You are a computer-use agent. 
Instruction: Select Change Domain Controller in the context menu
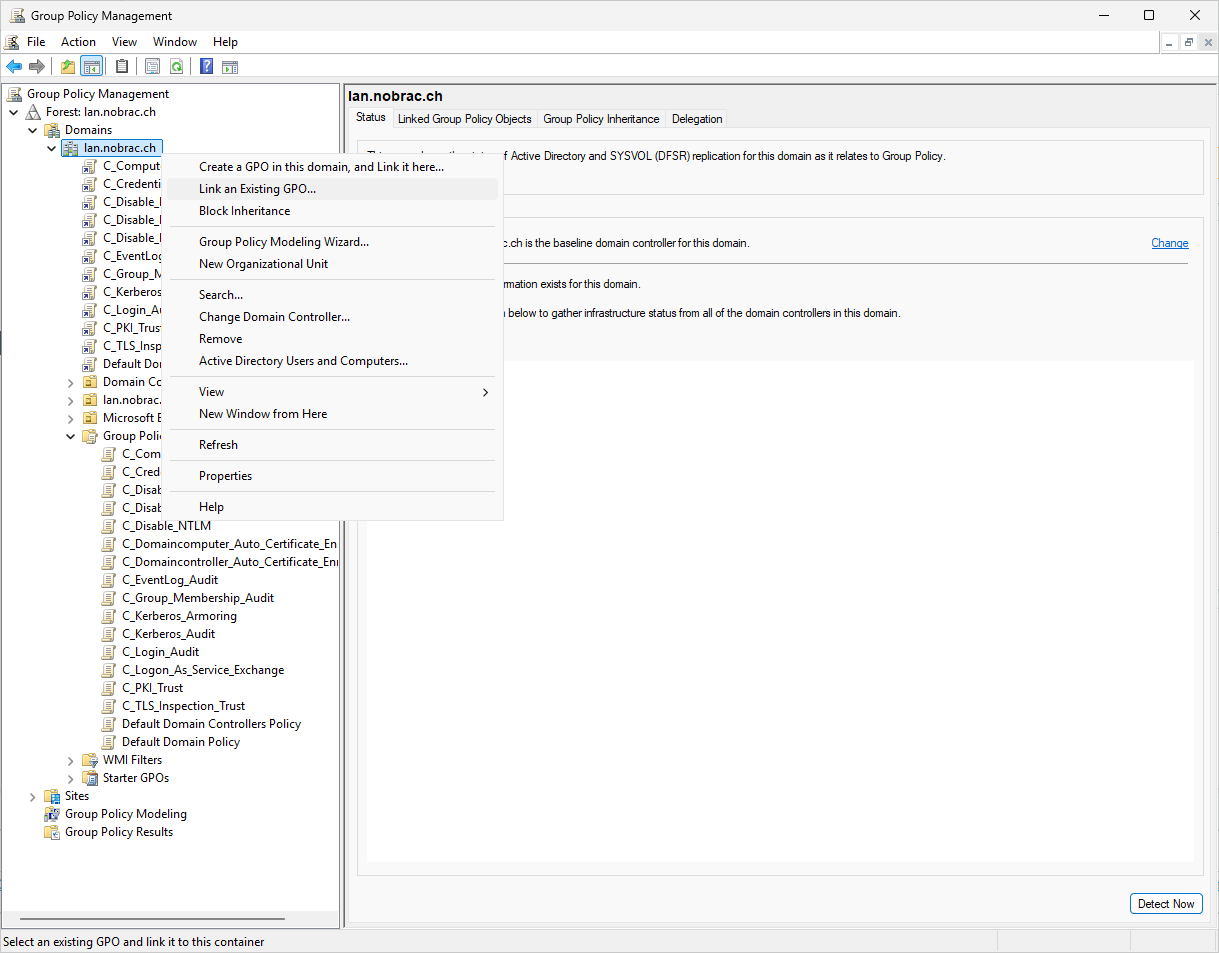[x=333, y=317]
